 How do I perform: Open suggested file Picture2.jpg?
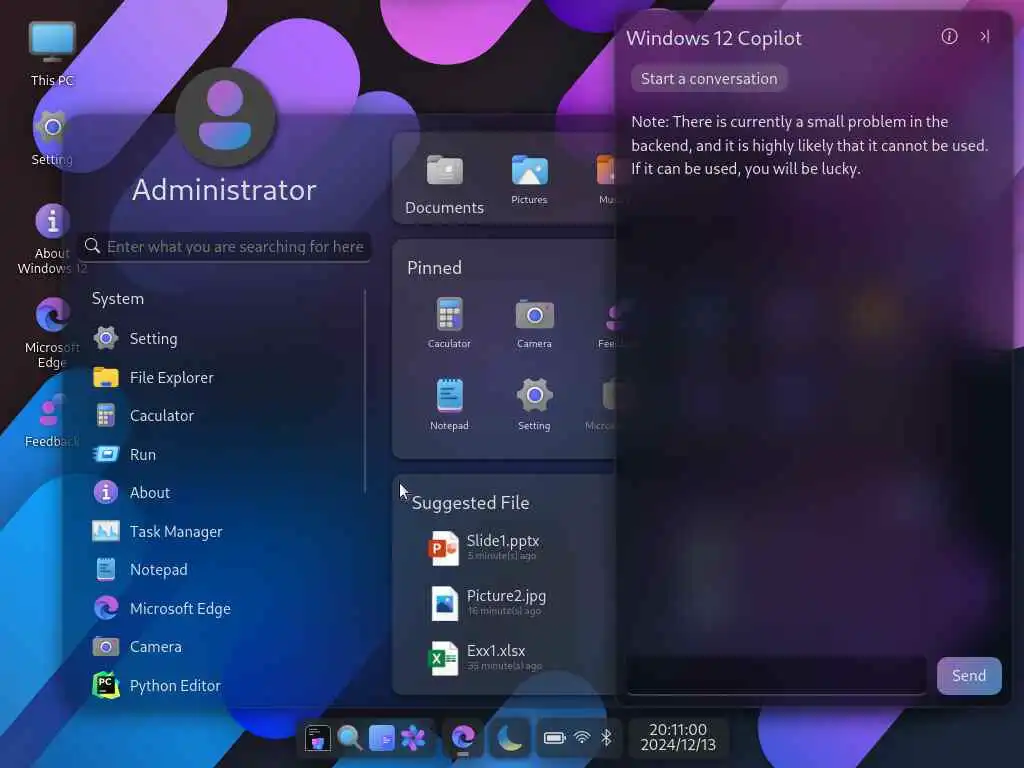(488, 602)
